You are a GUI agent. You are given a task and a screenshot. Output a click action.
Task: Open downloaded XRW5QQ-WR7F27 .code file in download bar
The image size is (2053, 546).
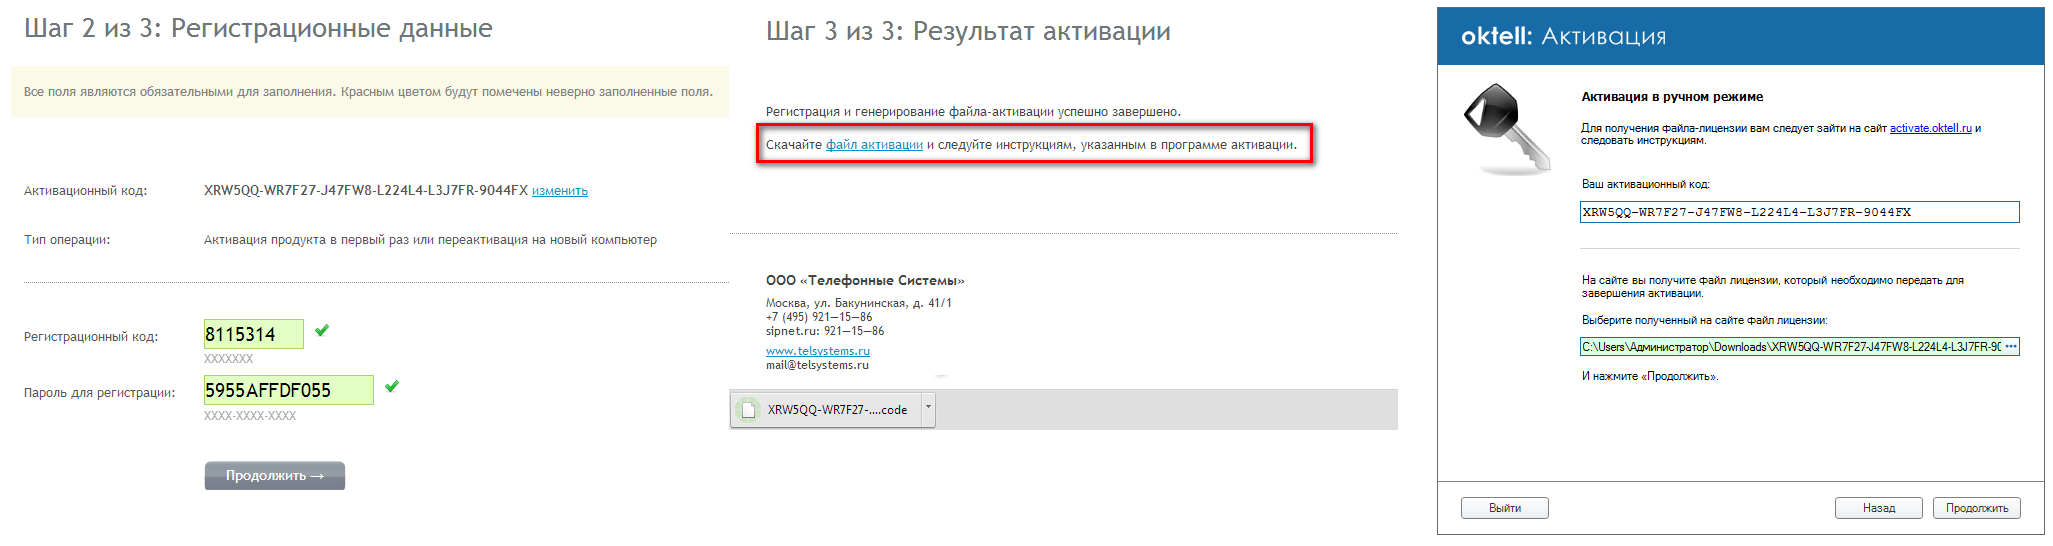tap(836, 410)
